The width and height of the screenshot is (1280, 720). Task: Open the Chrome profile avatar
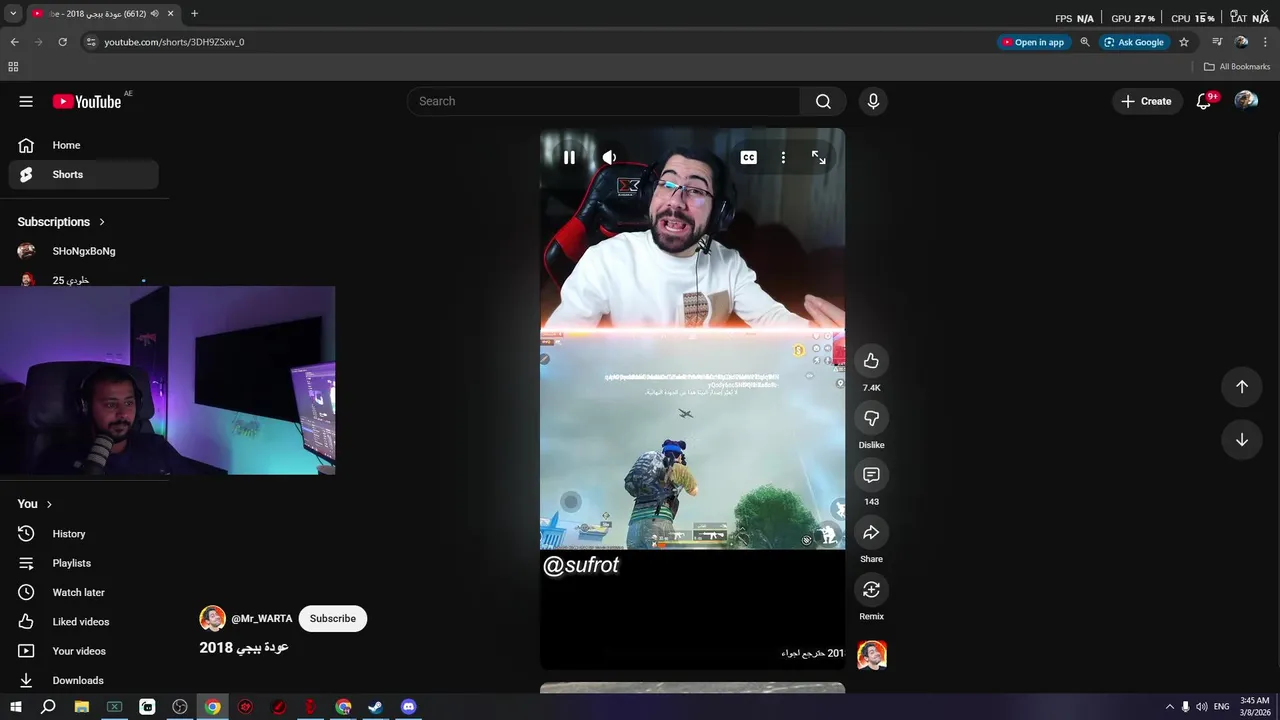[1241, 42]
